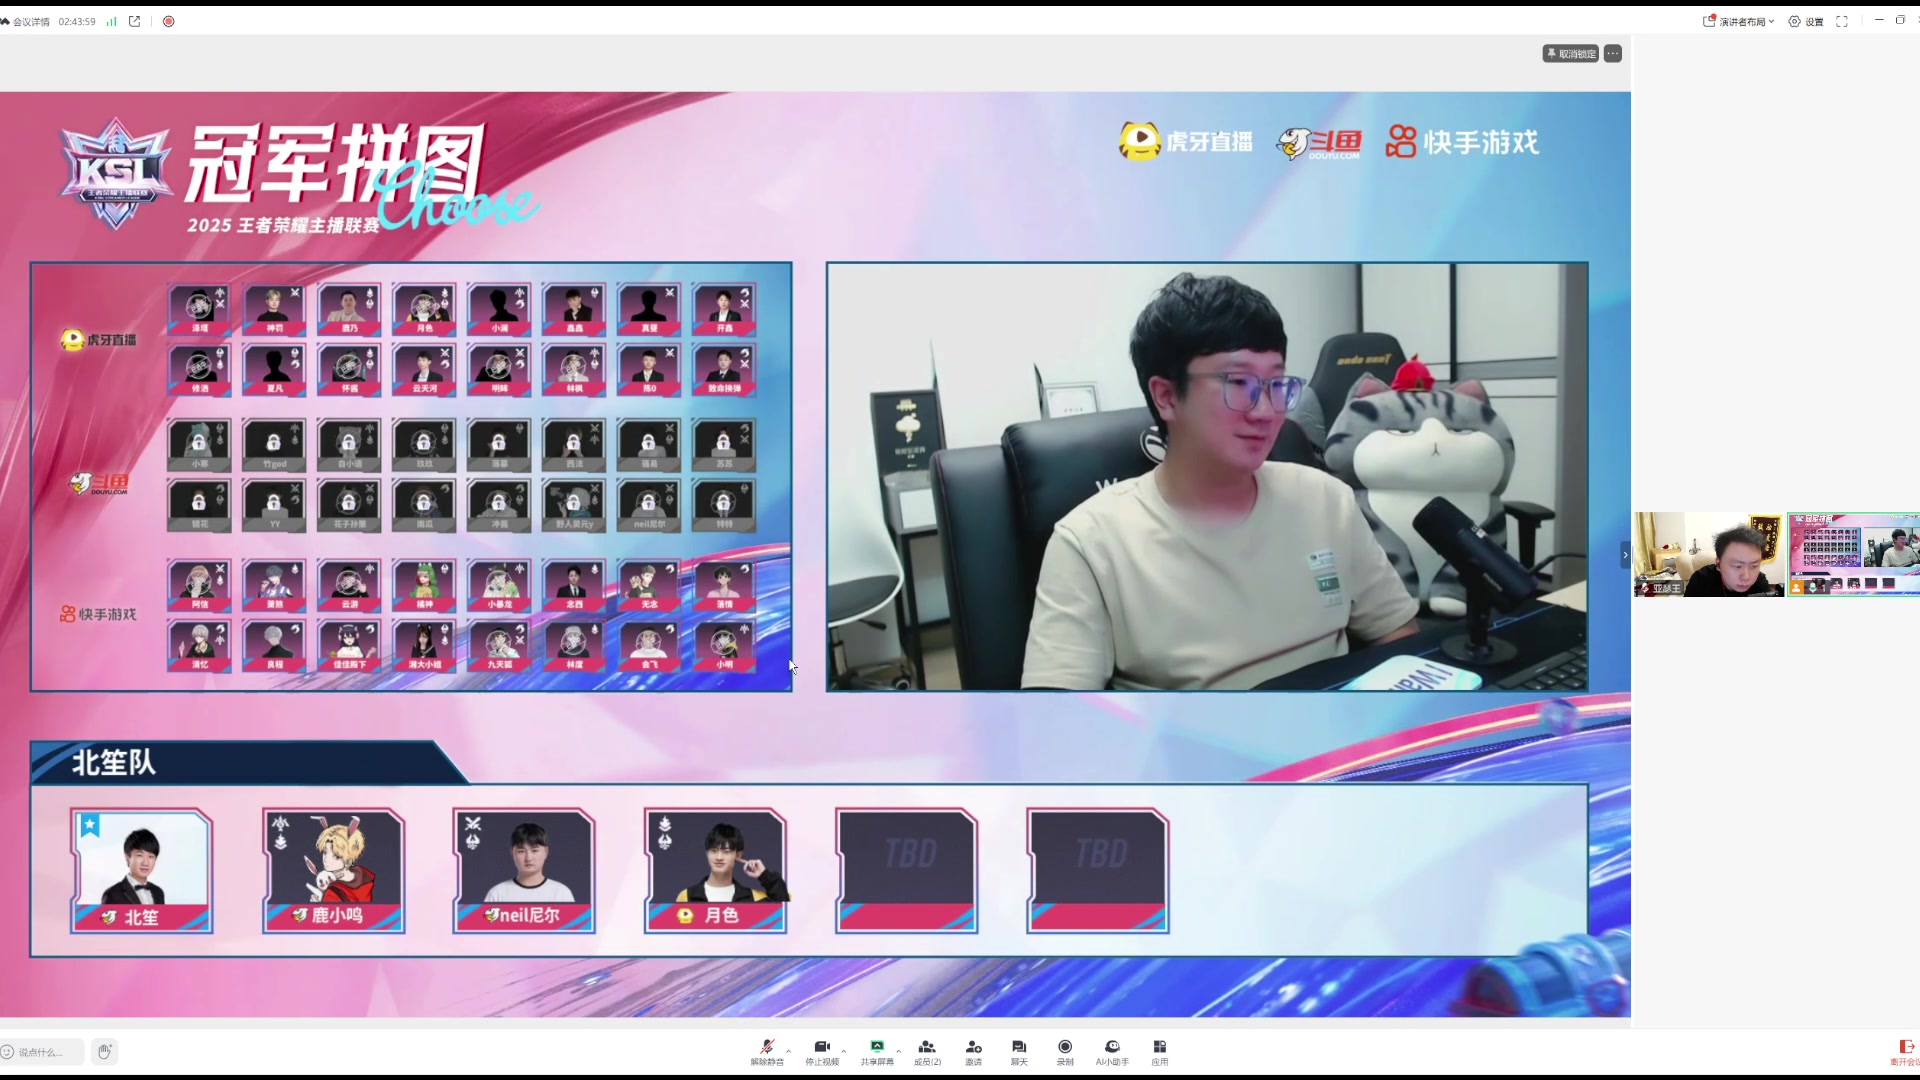Click the KSL league logo

pyautogui.click(x=116, y=175)
